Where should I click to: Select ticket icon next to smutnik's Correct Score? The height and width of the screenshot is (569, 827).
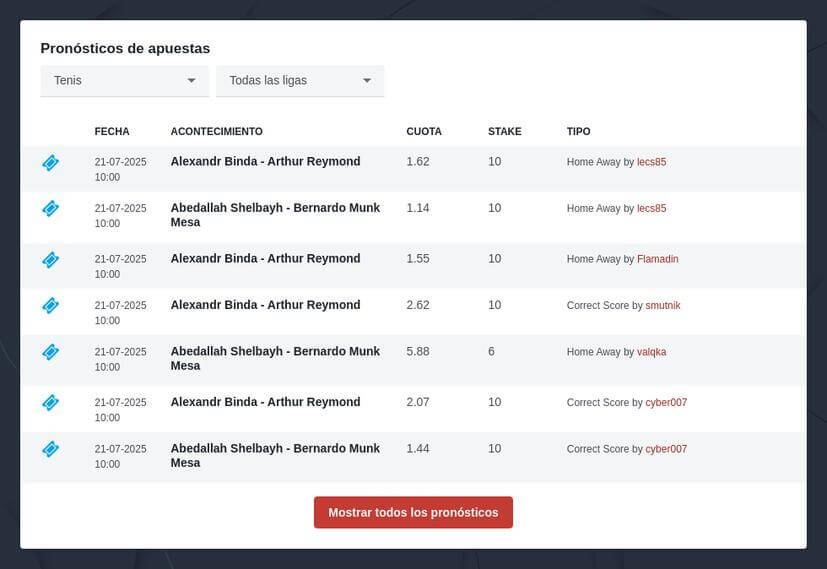pos(51,306)
